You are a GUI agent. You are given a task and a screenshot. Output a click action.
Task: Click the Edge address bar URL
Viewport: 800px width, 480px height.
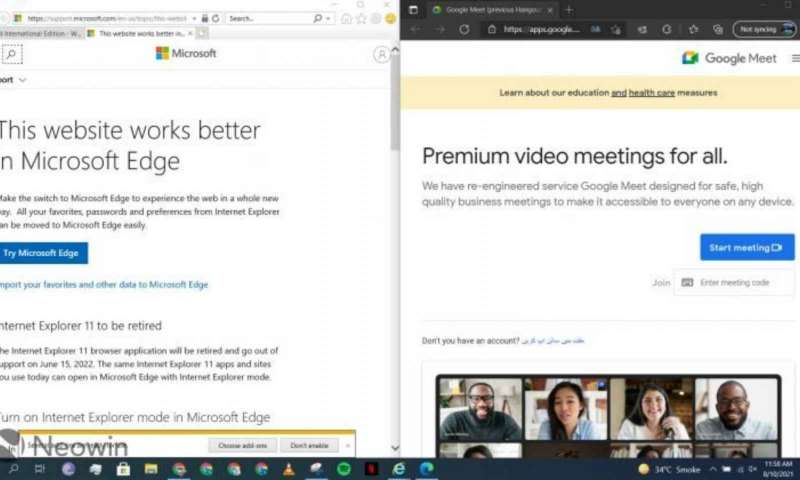(x=541, y=29)
